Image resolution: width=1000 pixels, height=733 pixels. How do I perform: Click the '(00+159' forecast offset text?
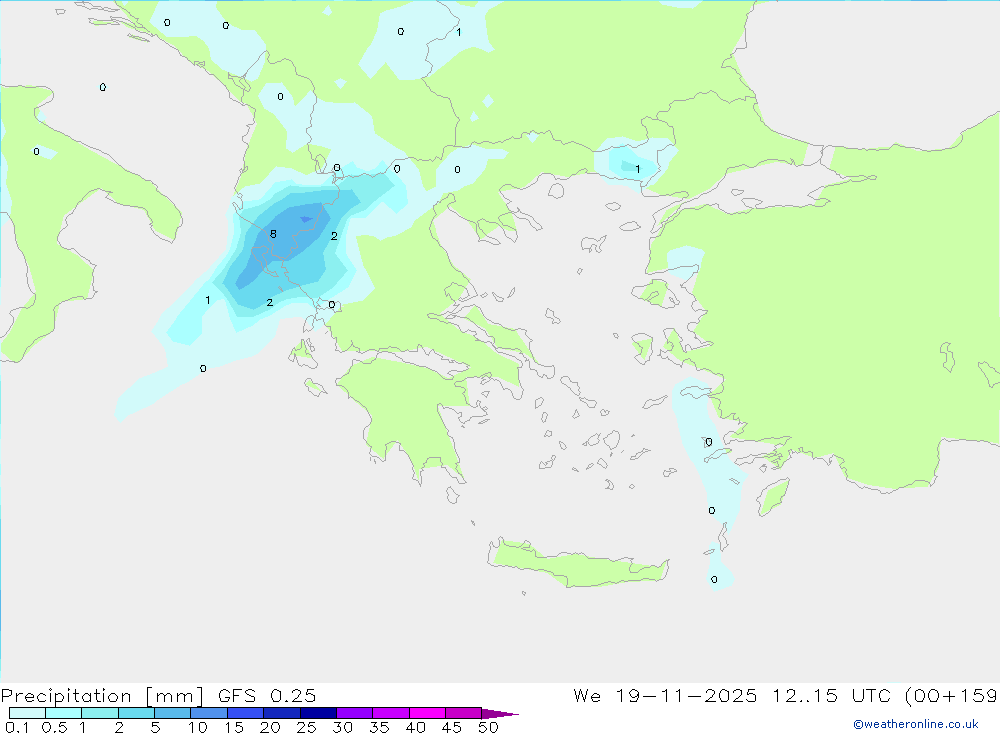coord(951,696)
